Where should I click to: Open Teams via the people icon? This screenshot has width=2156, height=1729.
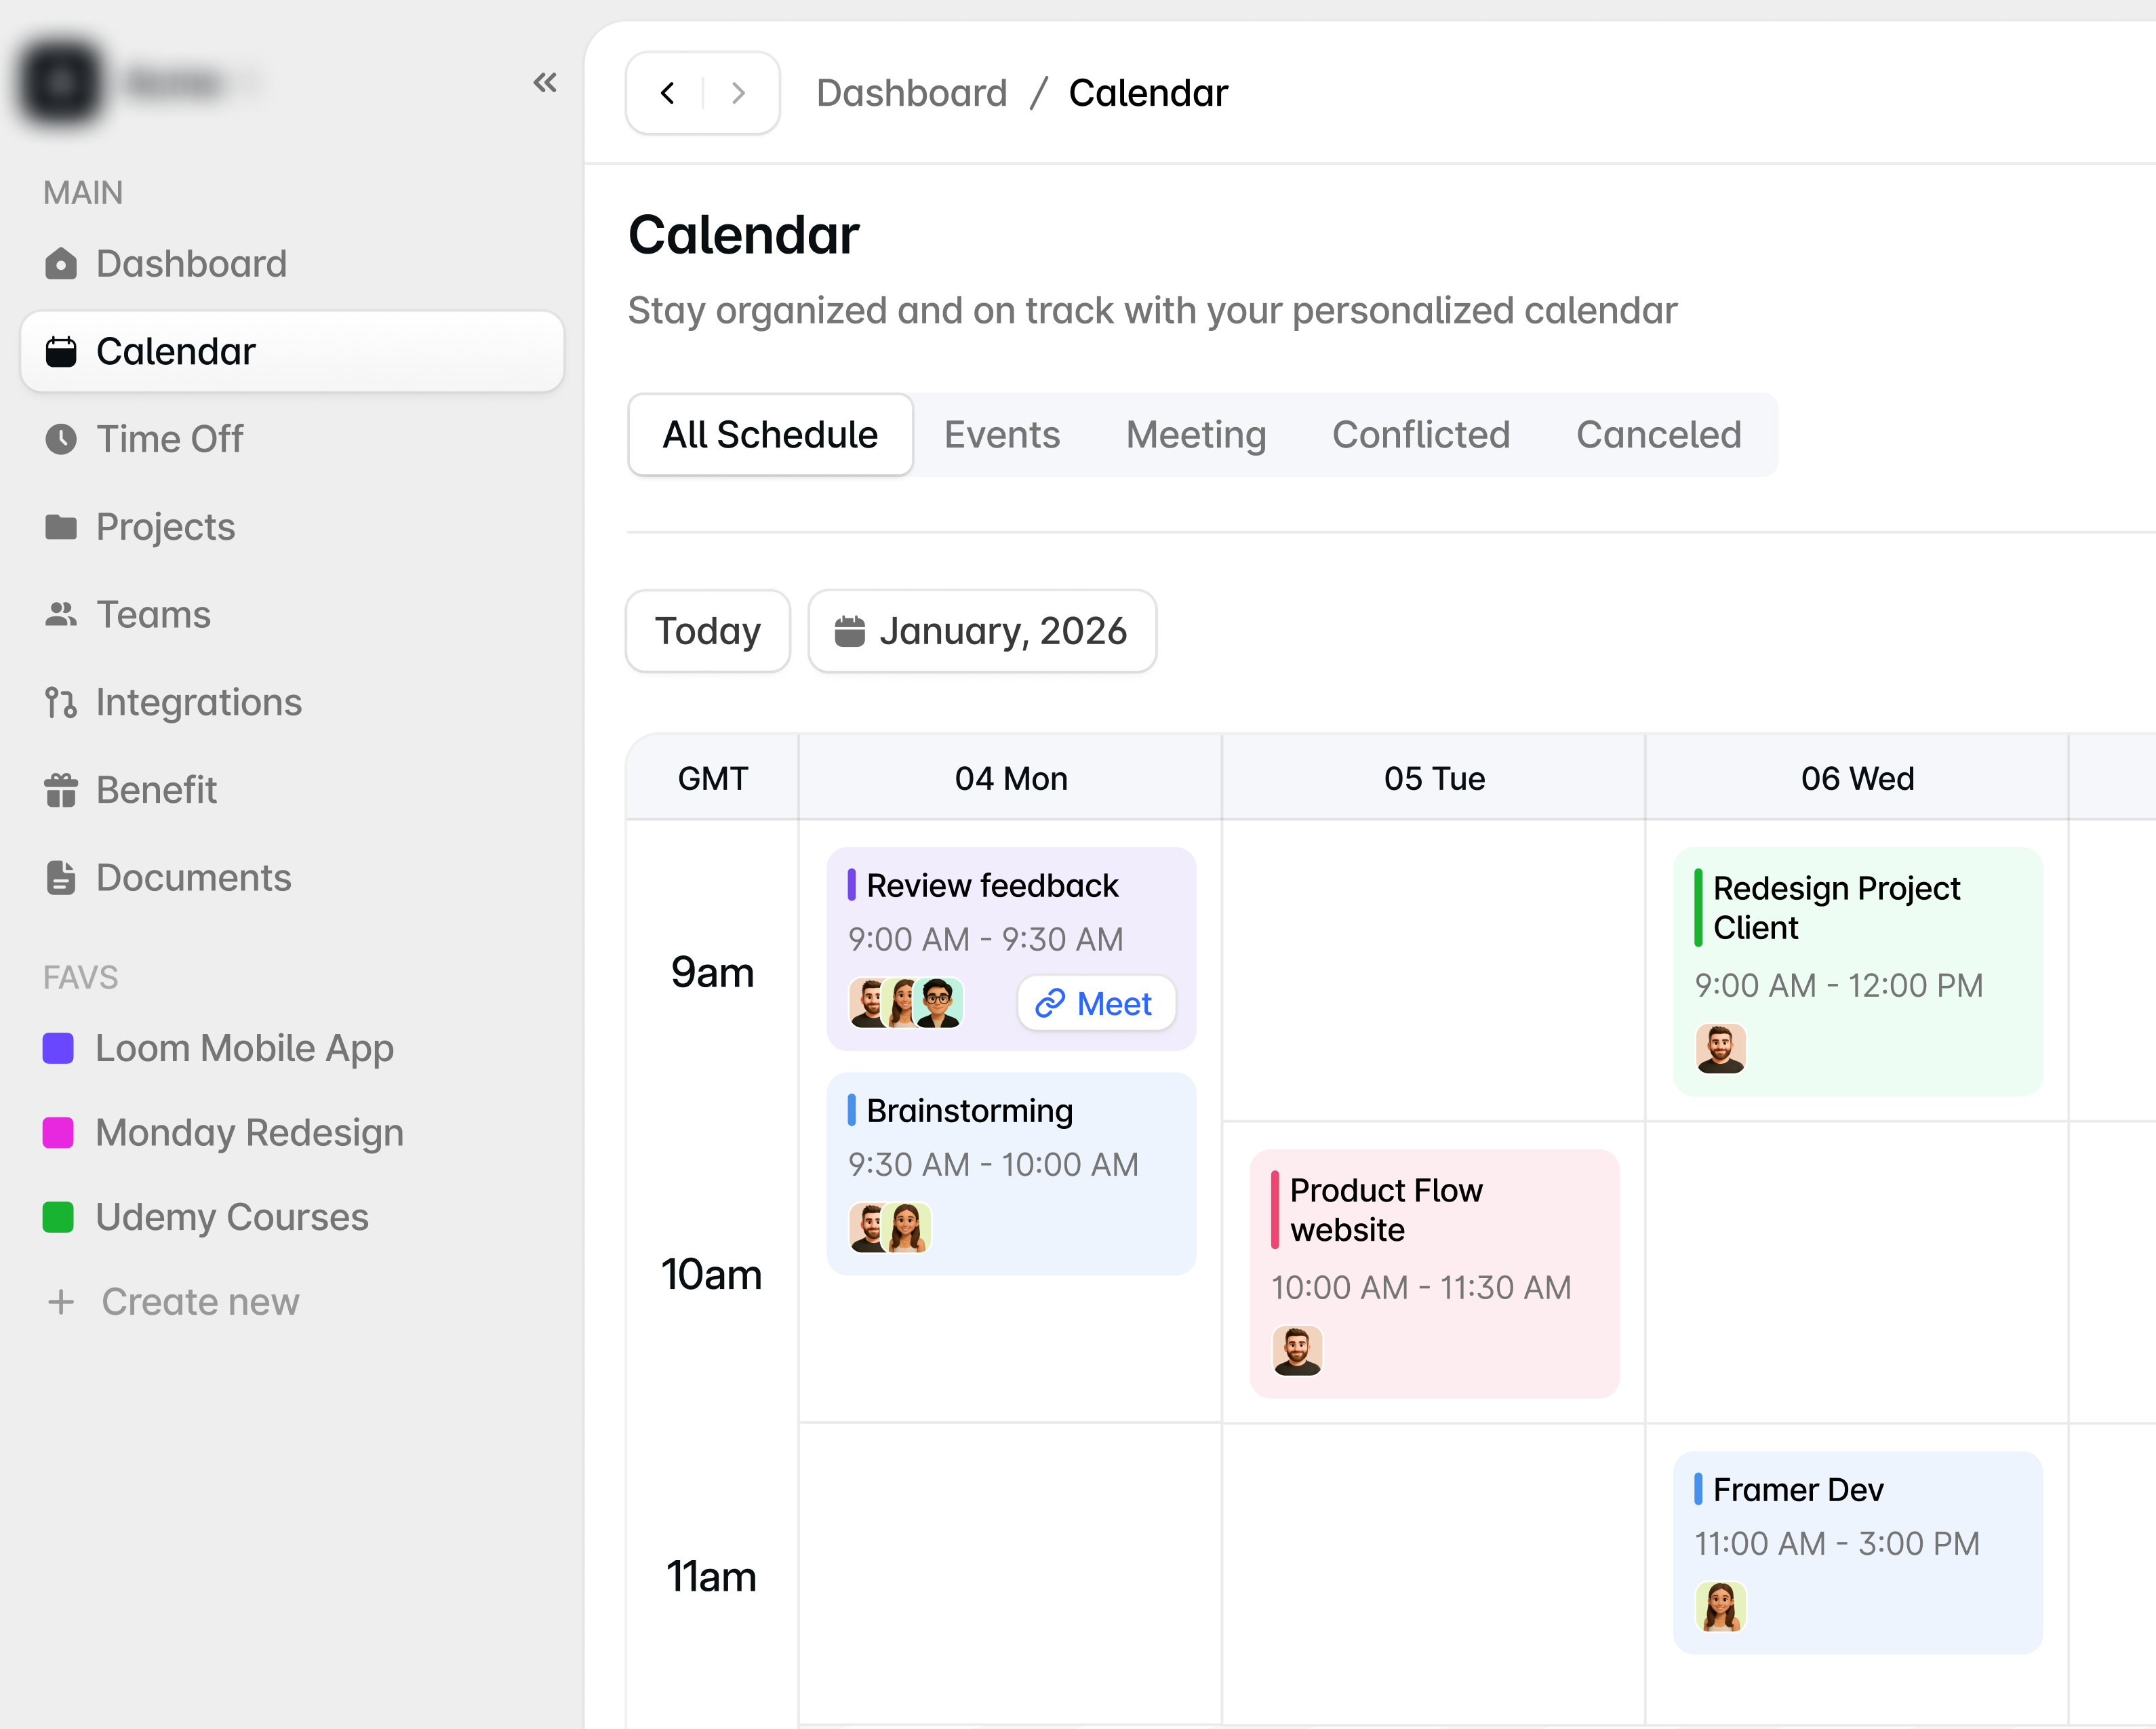pos(61,614)
